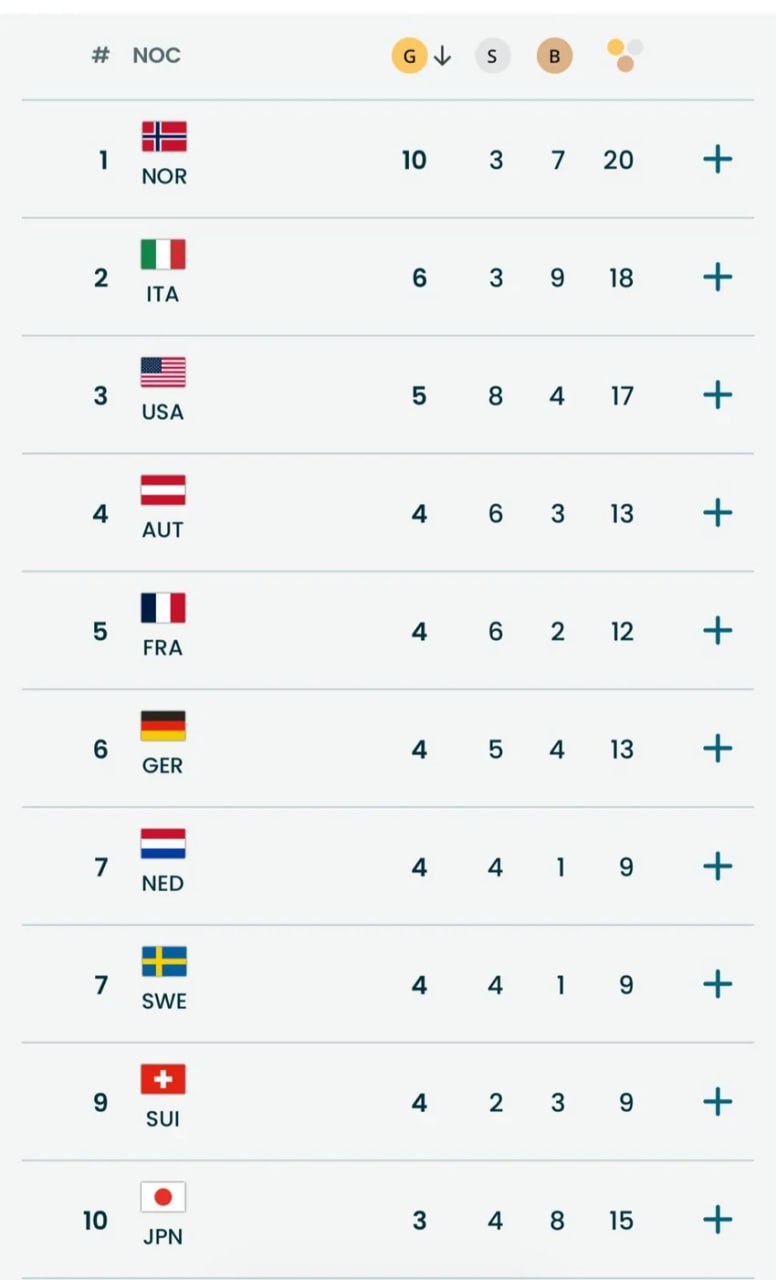Image resolution: width=776 pixels, height=1280 pixels.
Task: Open the FRA country link
Action: pos(163,647)
